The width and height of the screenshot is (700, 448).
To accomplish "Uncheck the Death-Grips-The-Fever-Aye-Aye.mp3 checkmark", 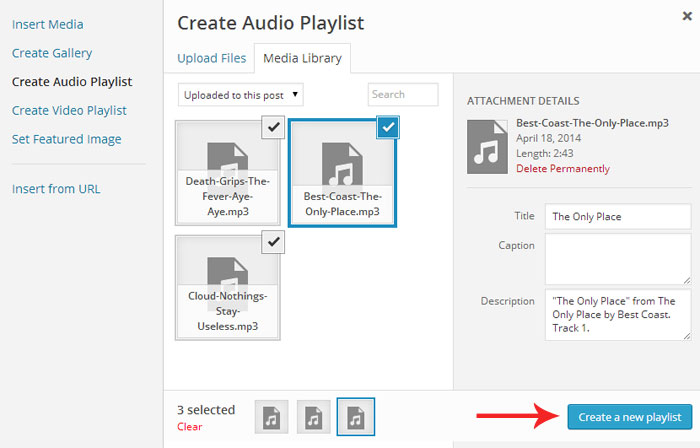I will point(273,127).
